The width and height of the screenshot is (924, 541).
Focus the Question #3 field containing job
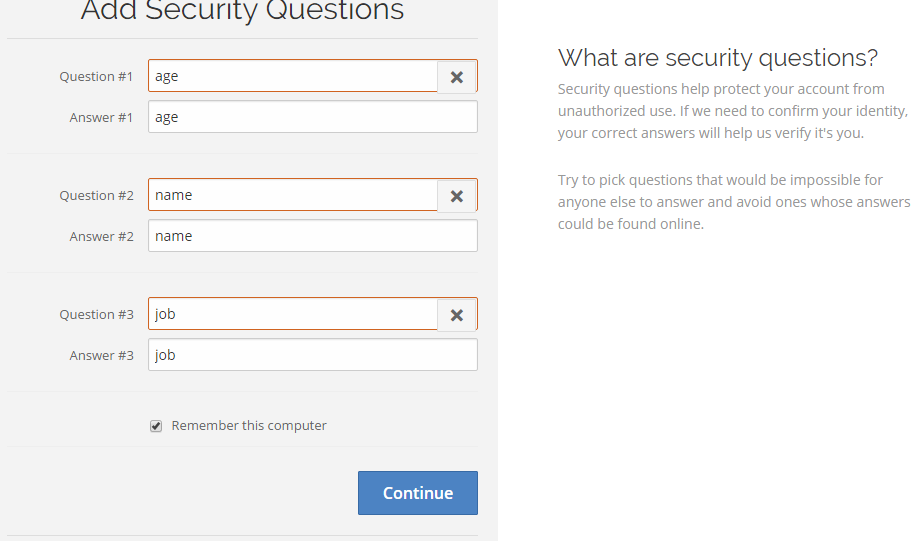tap(293, 314)
